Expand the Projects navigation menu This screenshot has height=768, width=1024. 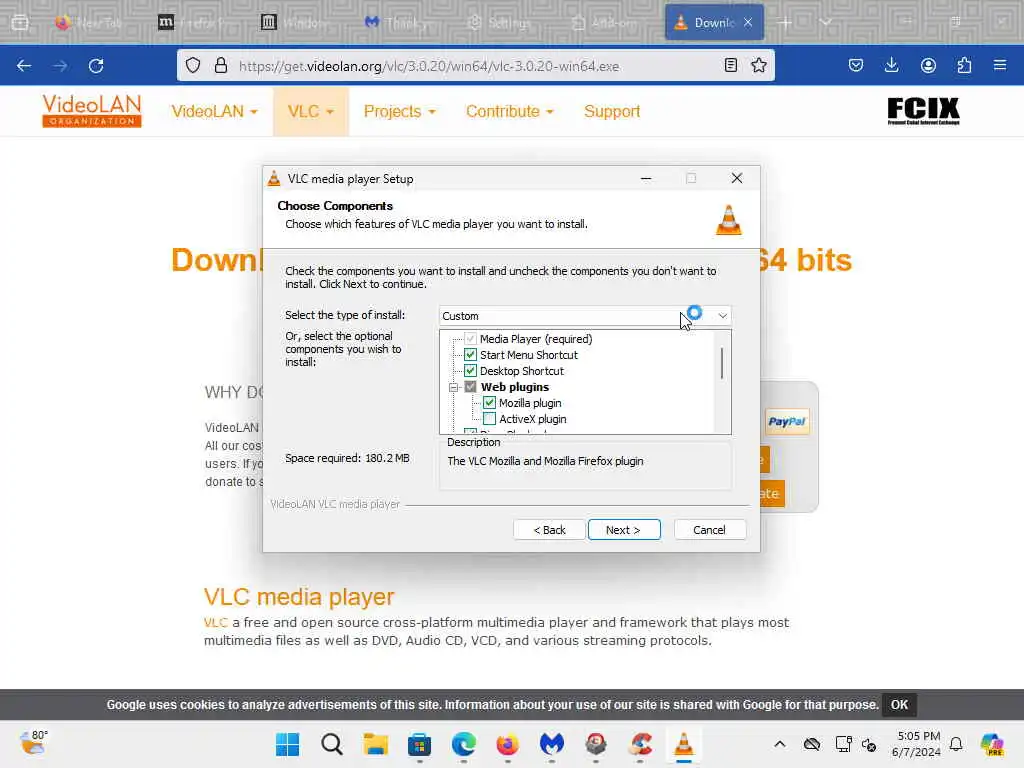point(399,112)
